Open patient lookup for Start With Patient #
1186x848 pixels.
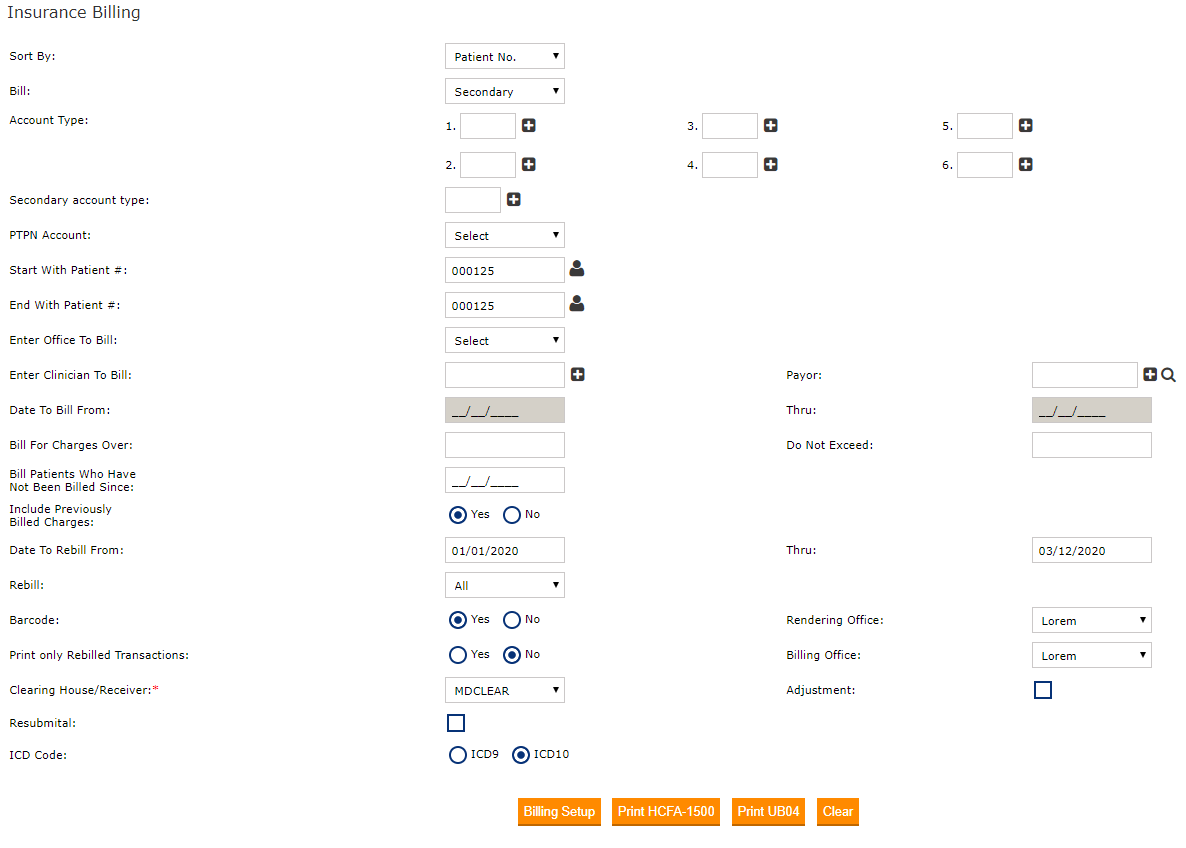[x=577, y=269]
